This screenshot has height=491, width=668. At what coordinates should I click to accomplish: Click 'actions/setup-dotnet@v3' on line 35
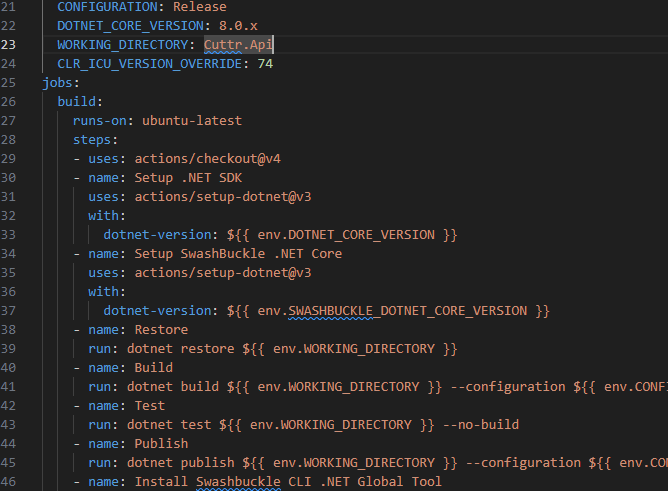(x=223, y=273)
